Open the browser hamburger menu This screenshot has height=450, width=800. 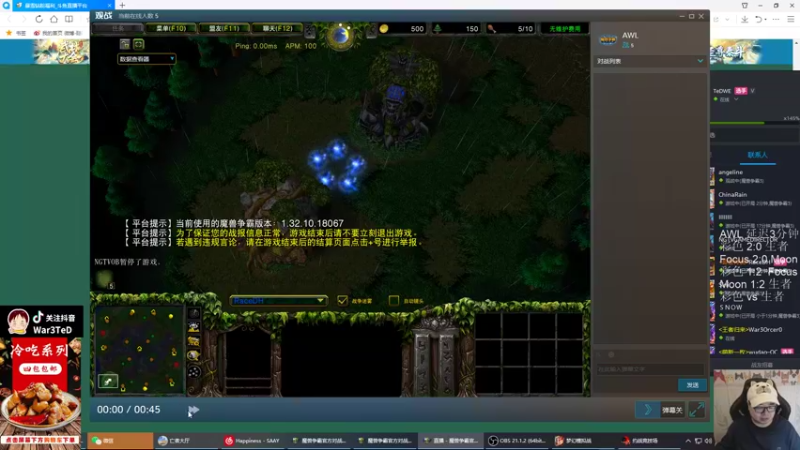coord(790,19)
